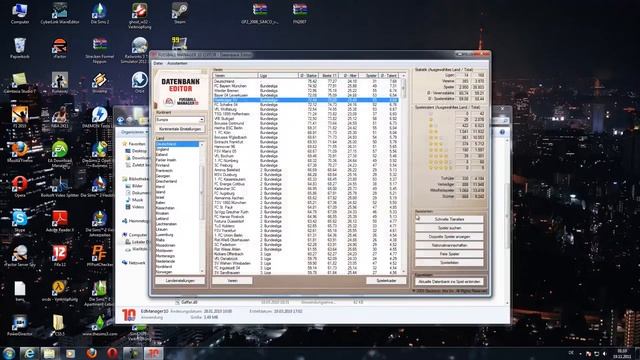Open Boilsoft Video Splitter shortcut
640x360 pixels.
pos(60,187)
